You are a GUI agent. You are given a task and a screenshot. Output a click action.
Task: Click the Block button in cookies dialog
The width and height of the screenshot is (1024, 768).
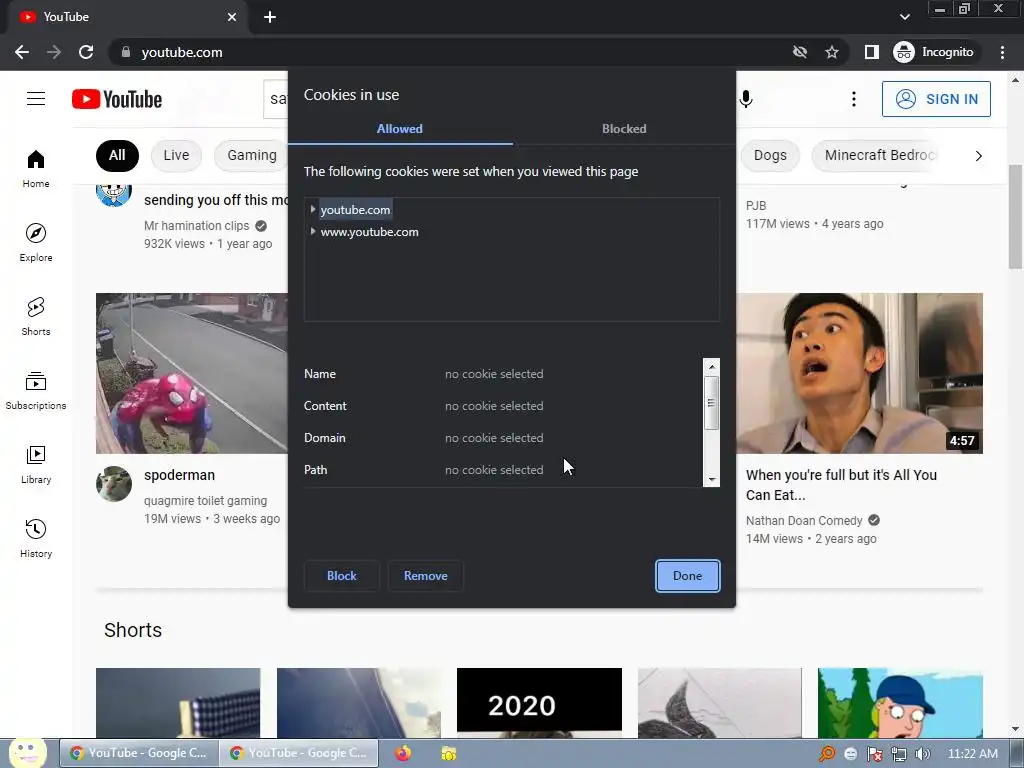pyautogui.click(x=342, y=576)
